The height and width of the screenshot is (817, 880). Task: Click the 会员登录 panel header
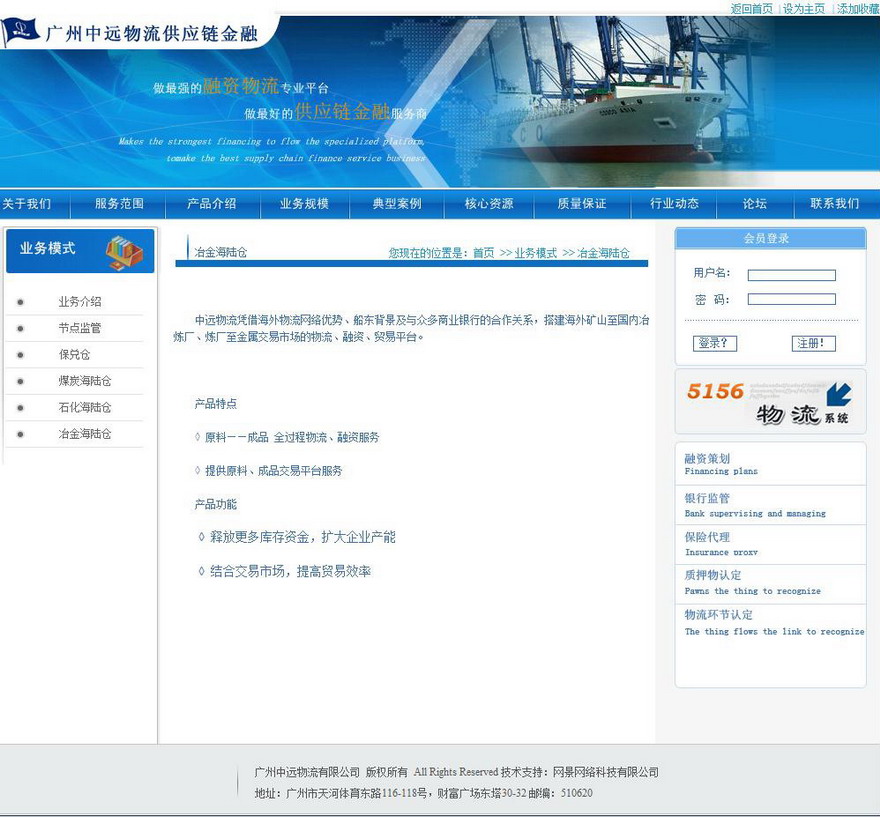point(770,238)
